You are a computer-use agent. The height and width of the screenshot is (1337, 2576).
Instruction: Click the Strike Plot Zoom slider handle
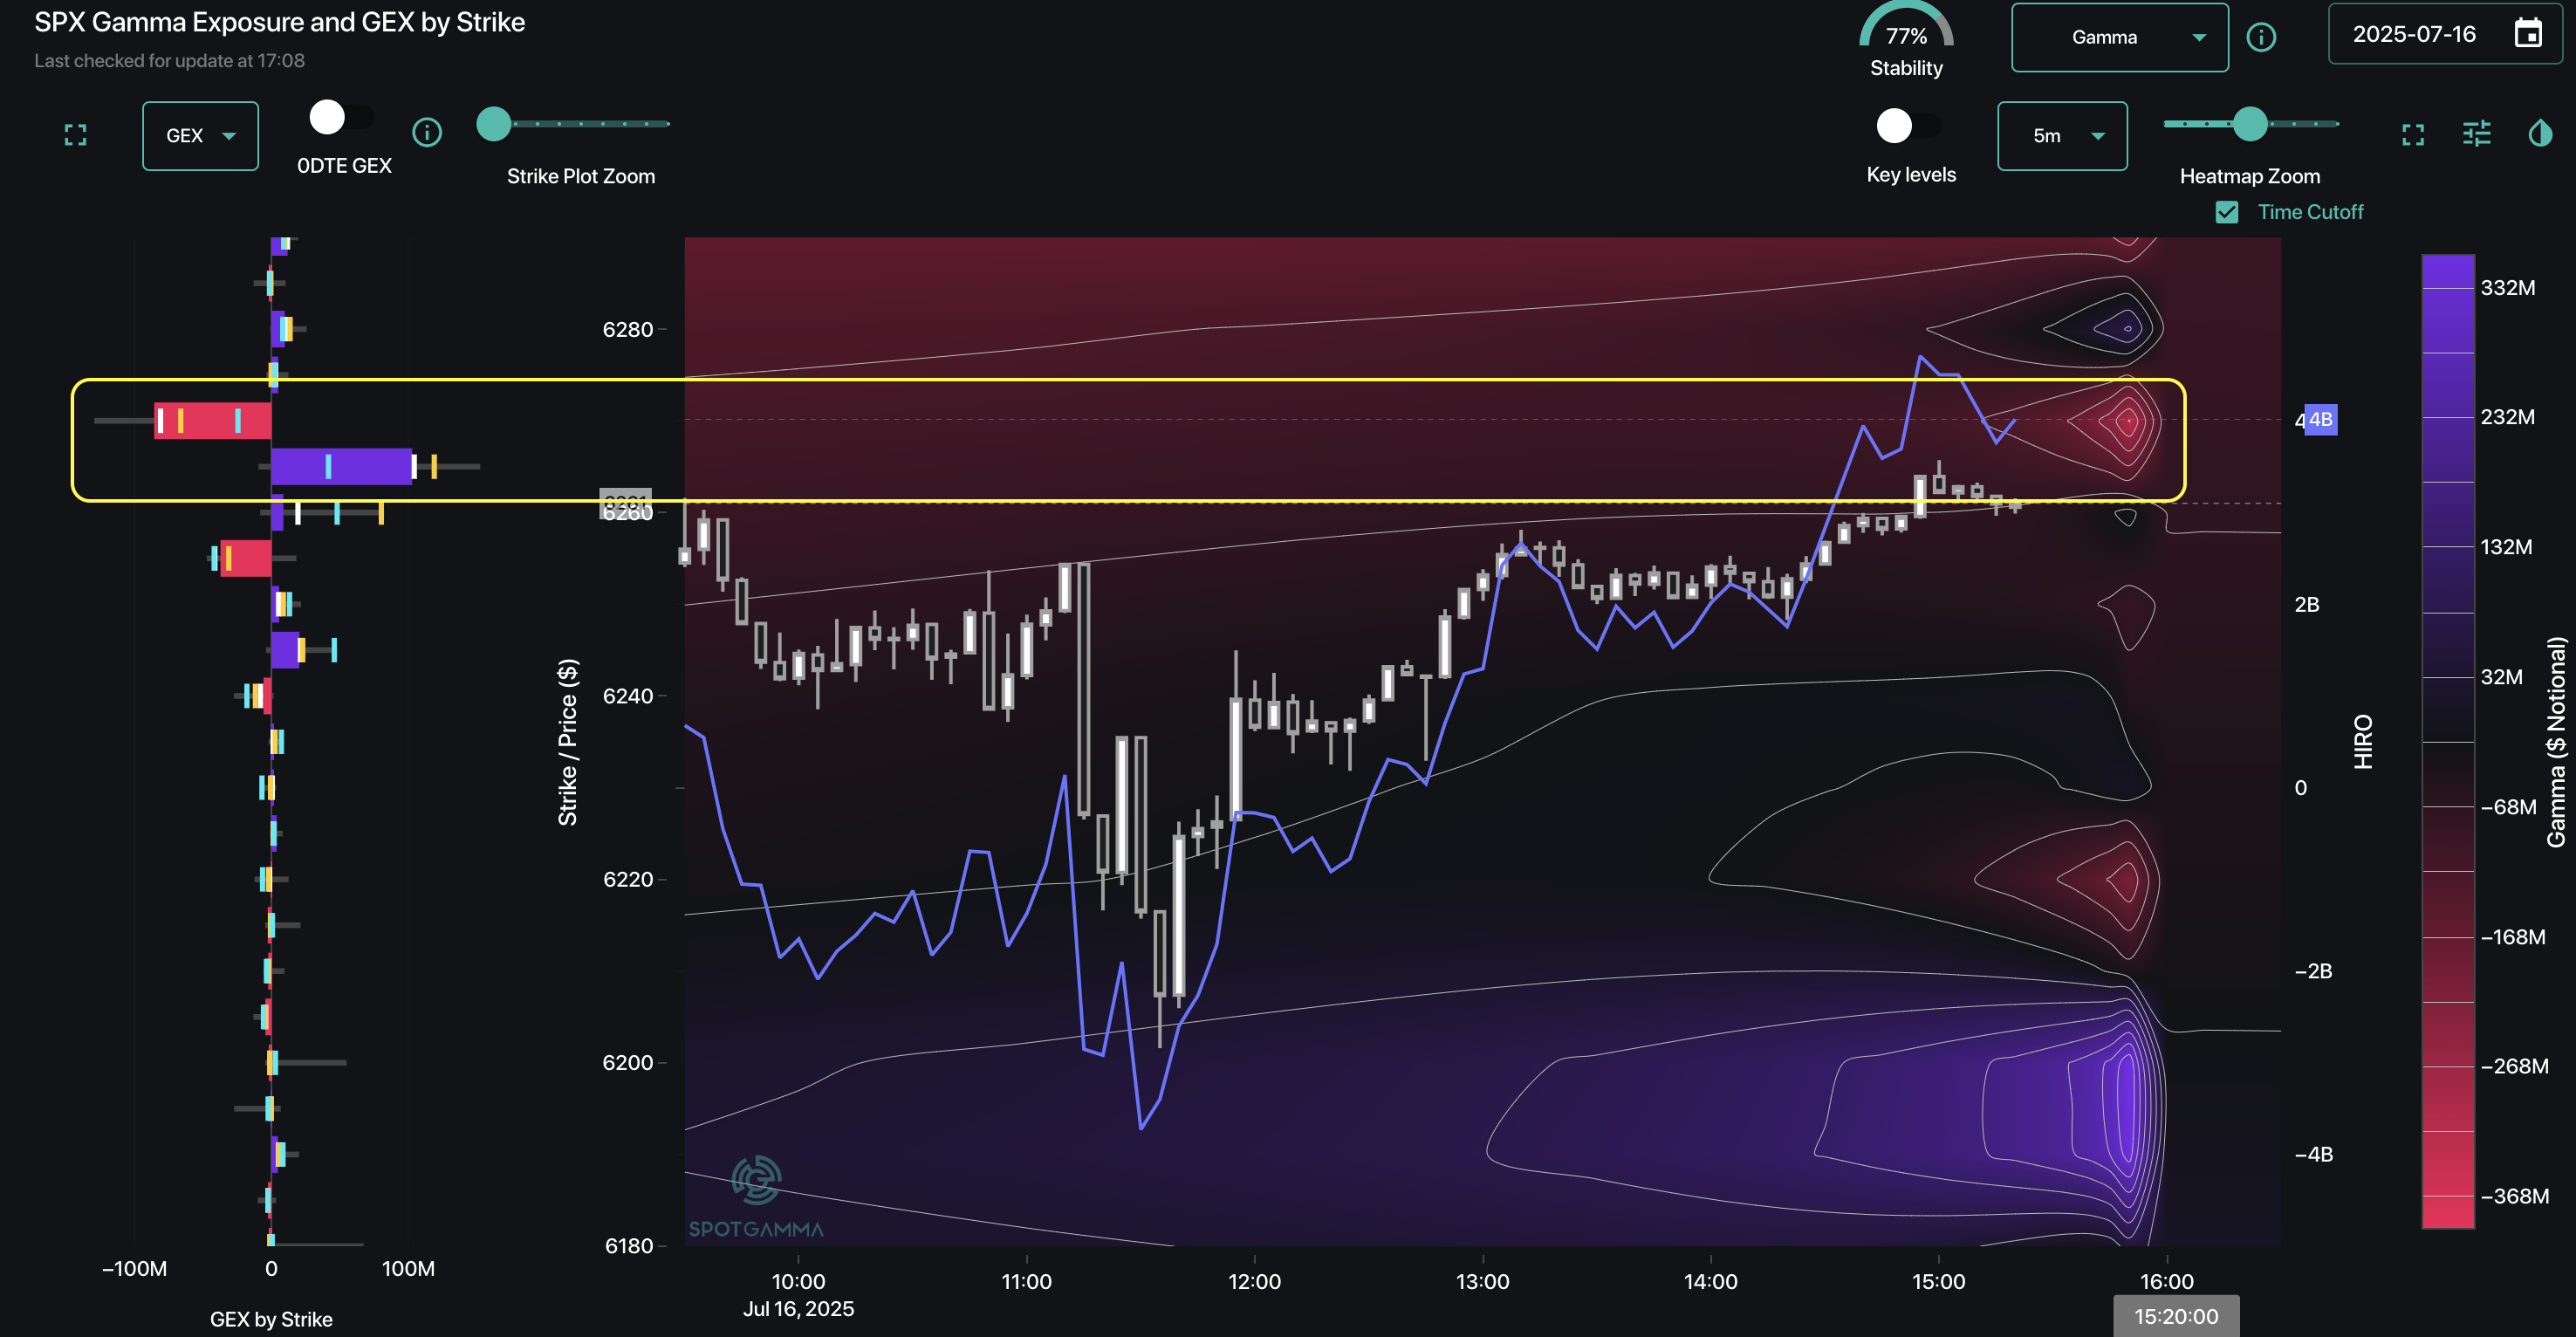coord(494,124)
